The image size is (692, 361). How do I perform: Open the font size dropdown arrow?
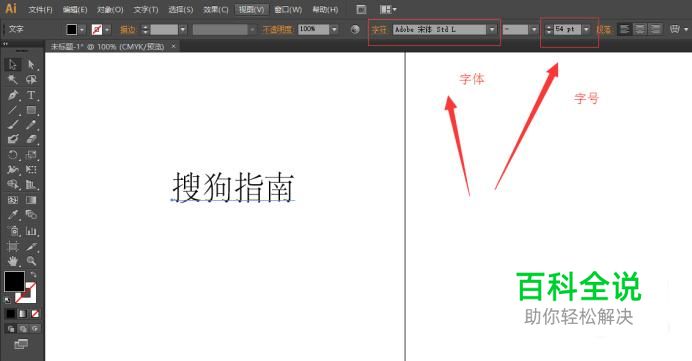coord(586,30)
